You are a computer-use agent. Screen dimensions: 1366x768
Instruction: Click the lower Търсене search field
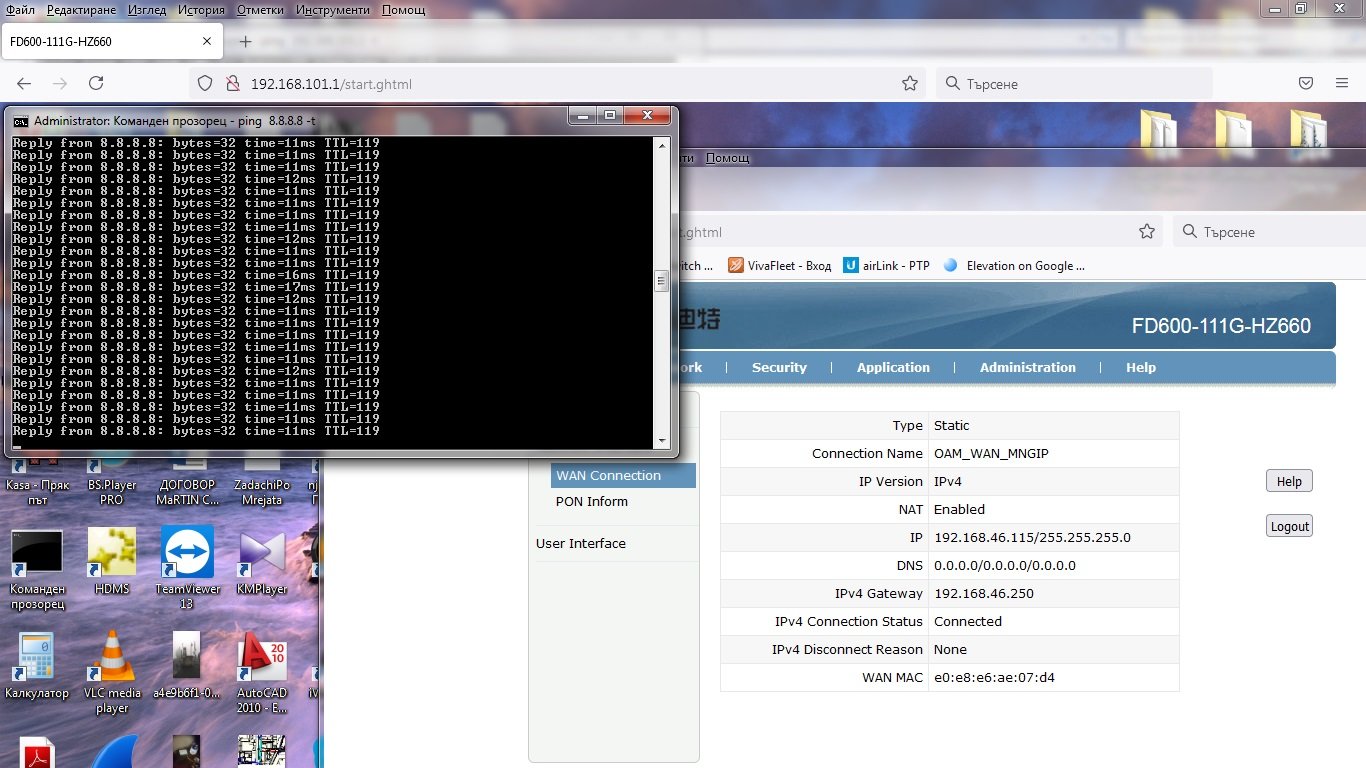click(1267, 231)
